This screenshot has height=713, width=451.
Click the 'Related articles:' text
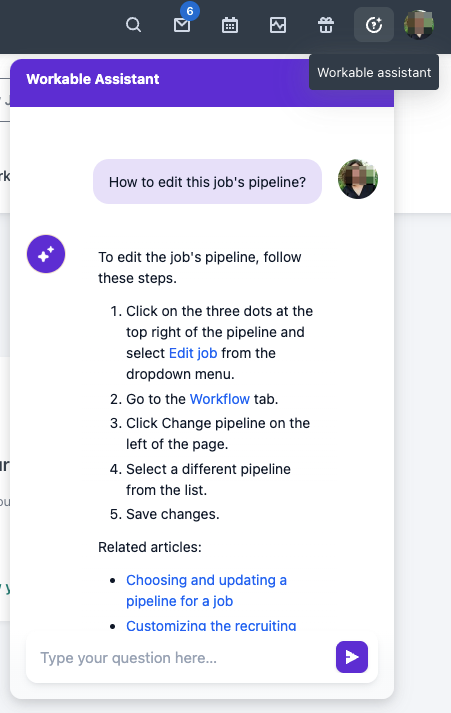(x=150, y=547)
